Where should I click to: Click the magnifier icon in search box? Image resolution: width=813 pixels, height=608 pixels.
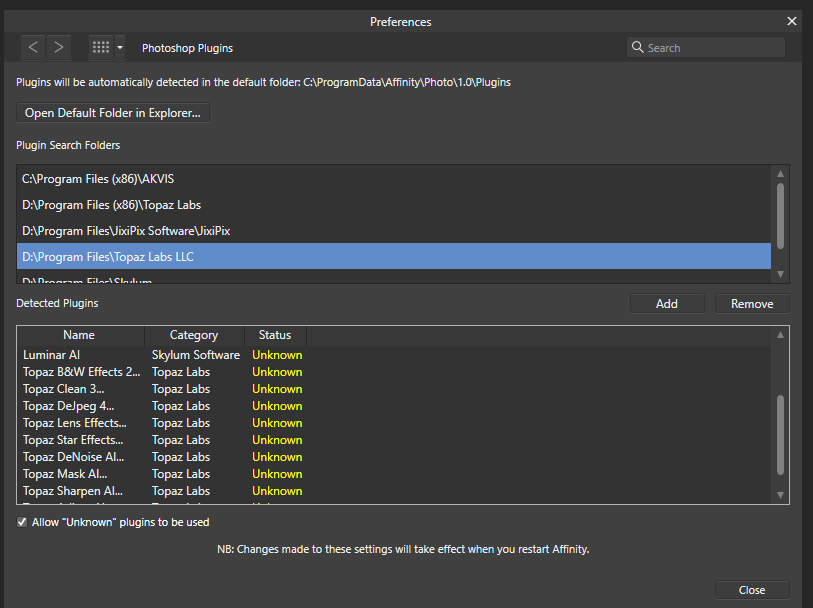tap(637, 47)
